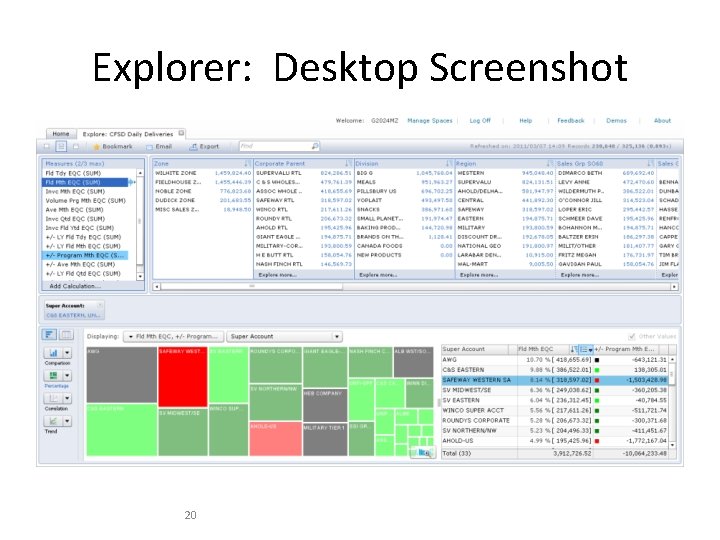Switch to the chart view icon

pos(49,335)
